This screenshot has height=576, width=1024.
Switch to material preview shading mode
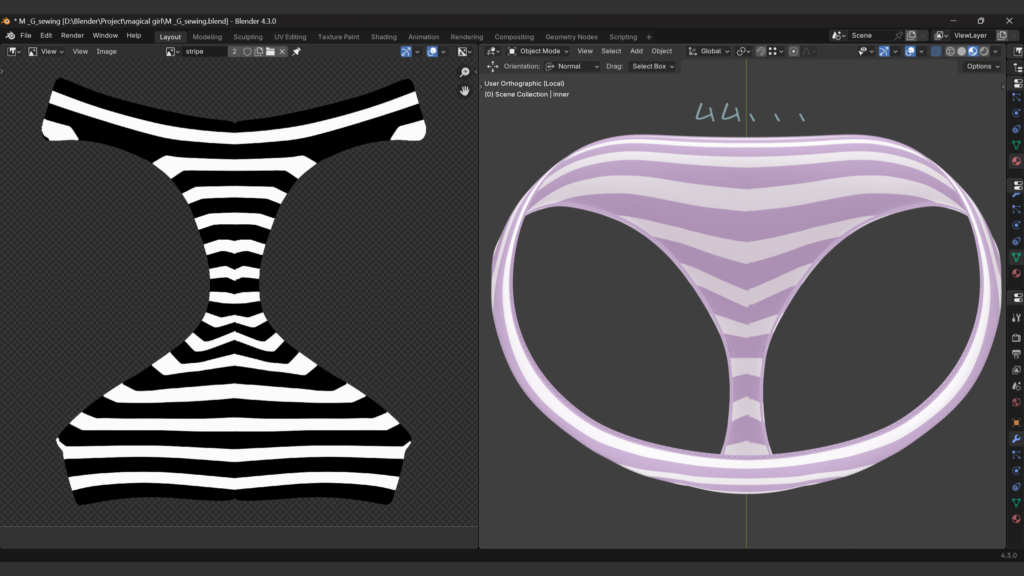point(973,51)
